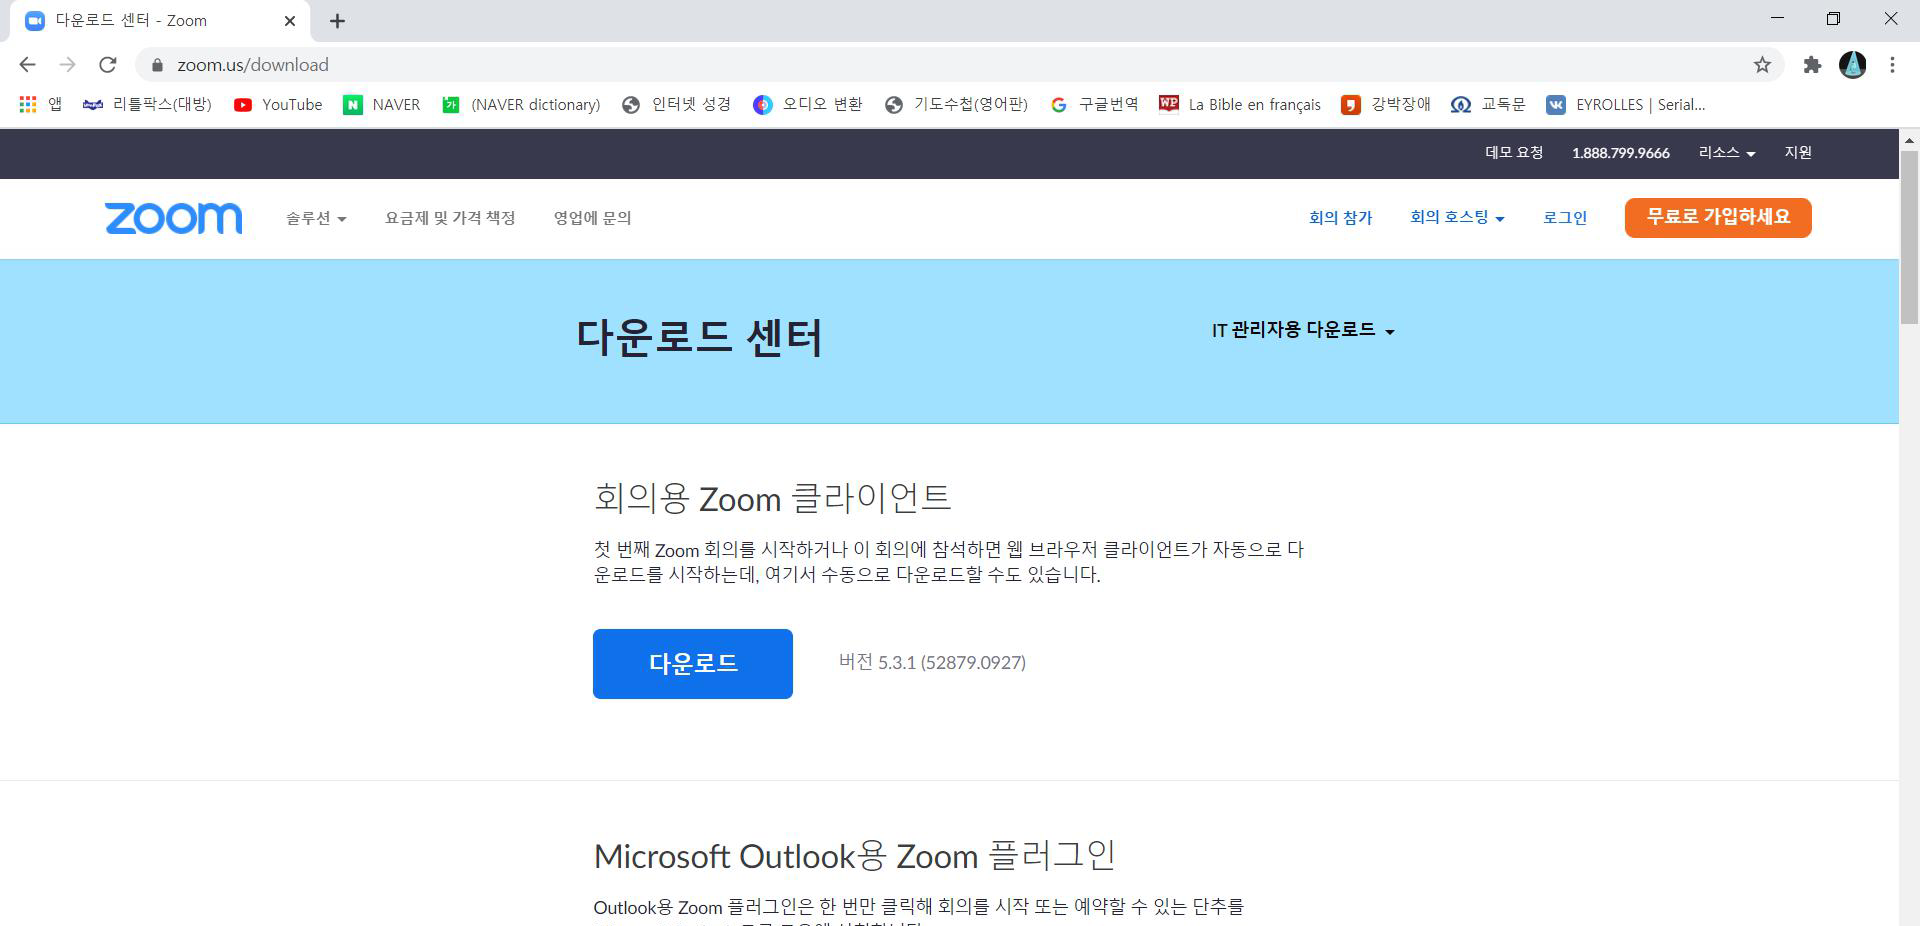1920x926 pixels.
Task: Click Microsoft Outlook용 Zoom 플러그인 heading
Action: pos(854,856)
